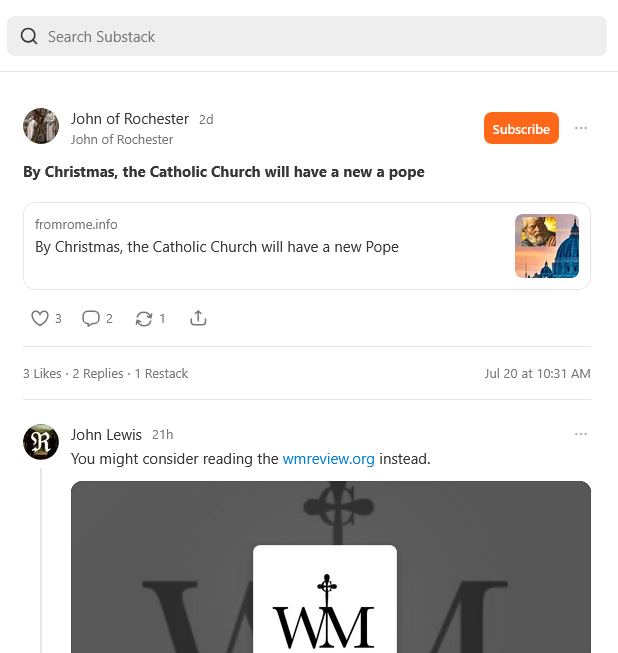Click the John Lewis commenter name
618x653 pixels.
click(x=106, y=435)
